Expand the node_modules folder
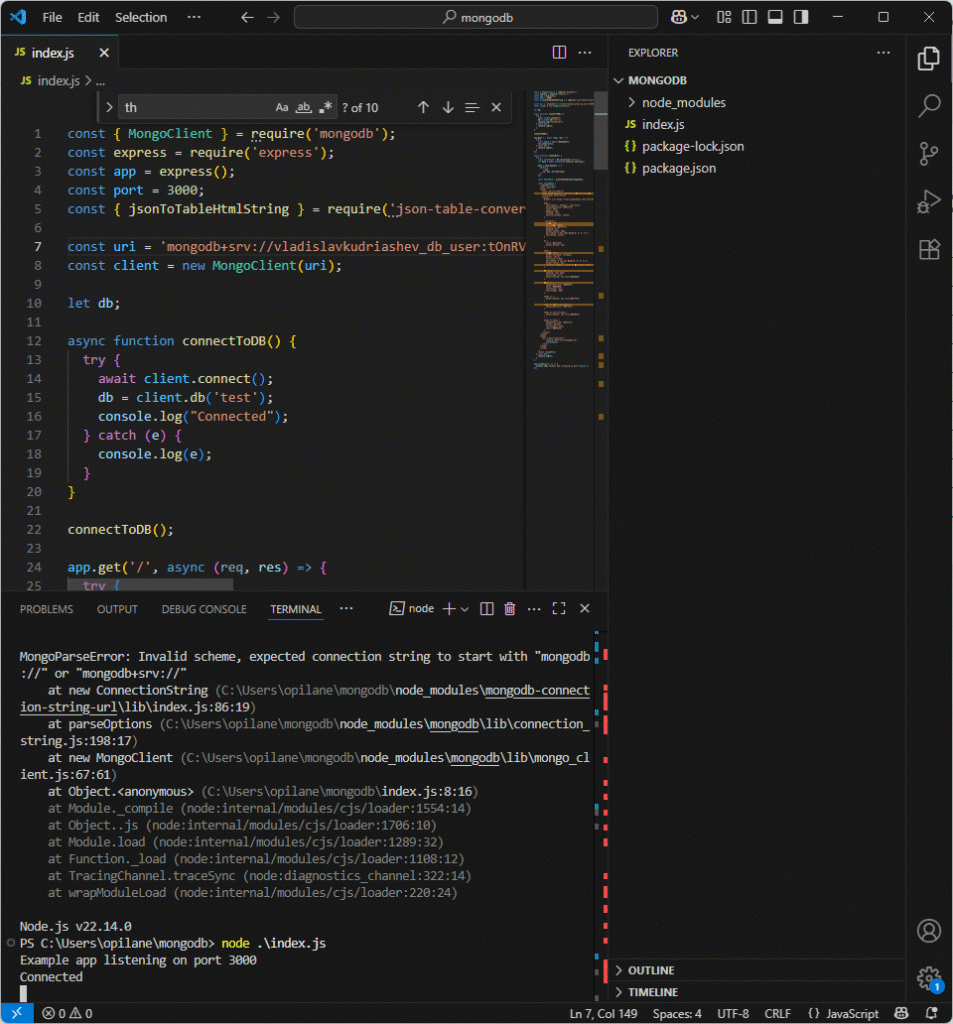 click(x=683, y=102)
